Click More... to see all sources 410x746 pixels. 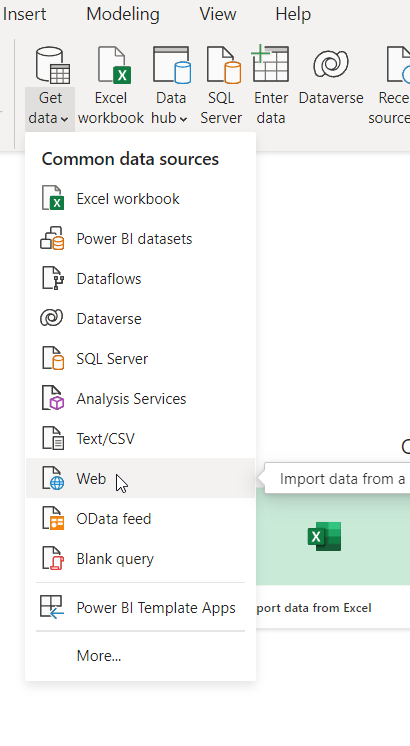[141, 656]
